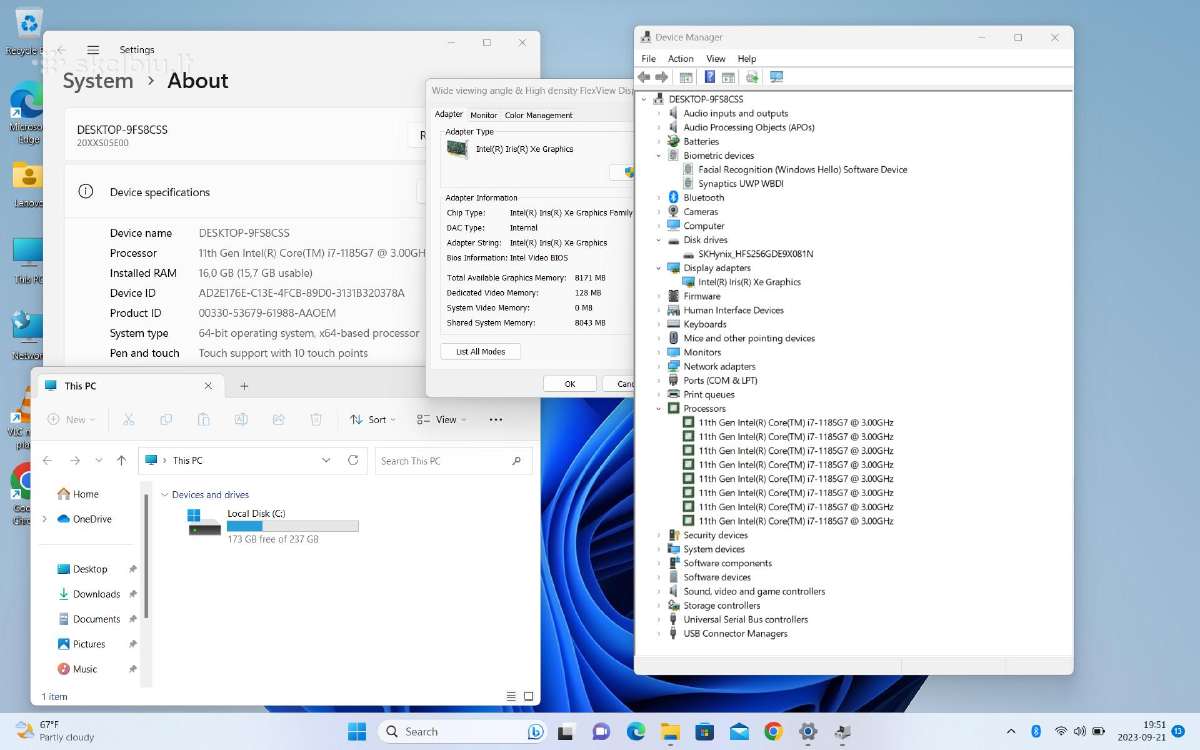This screenshot has height=750, width=1200.
Task: Expand the Network adapters node
Action: (x=659, y=367)
